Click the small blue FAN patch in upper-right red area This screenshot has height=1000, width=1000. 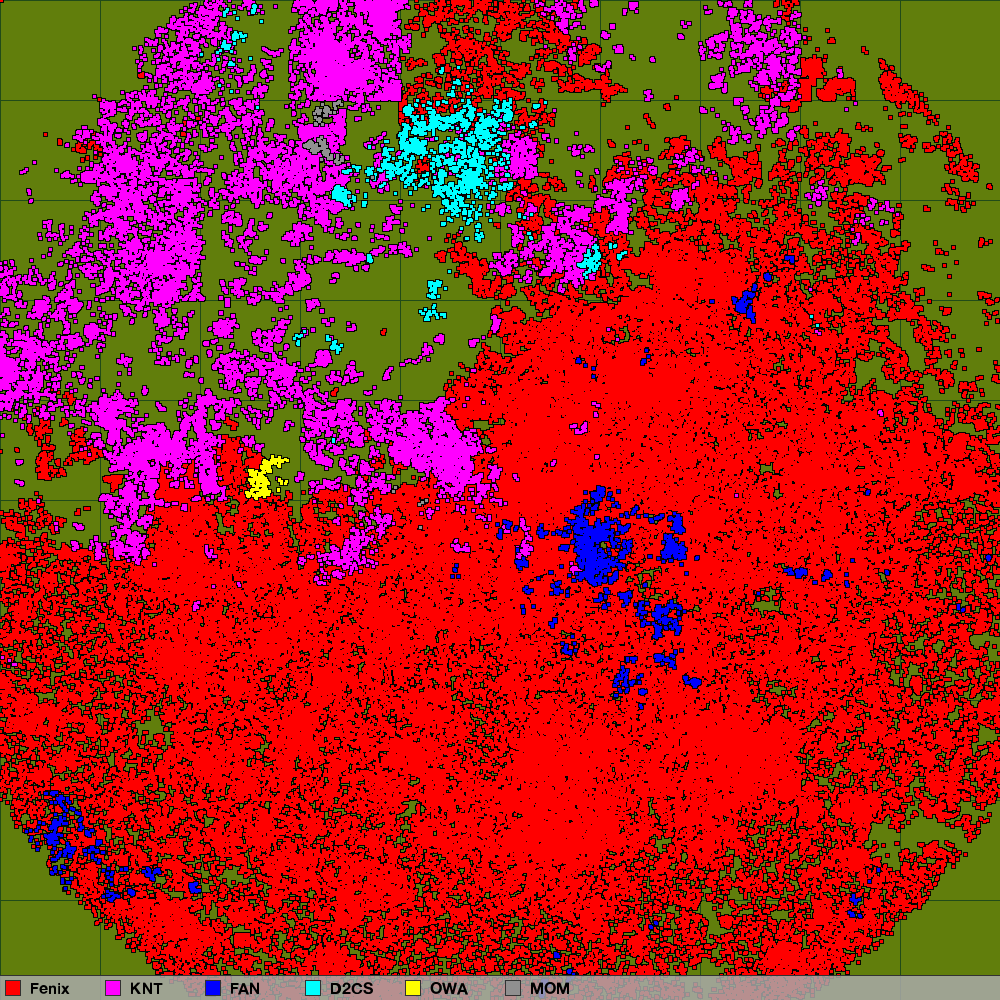coord(745,300)
